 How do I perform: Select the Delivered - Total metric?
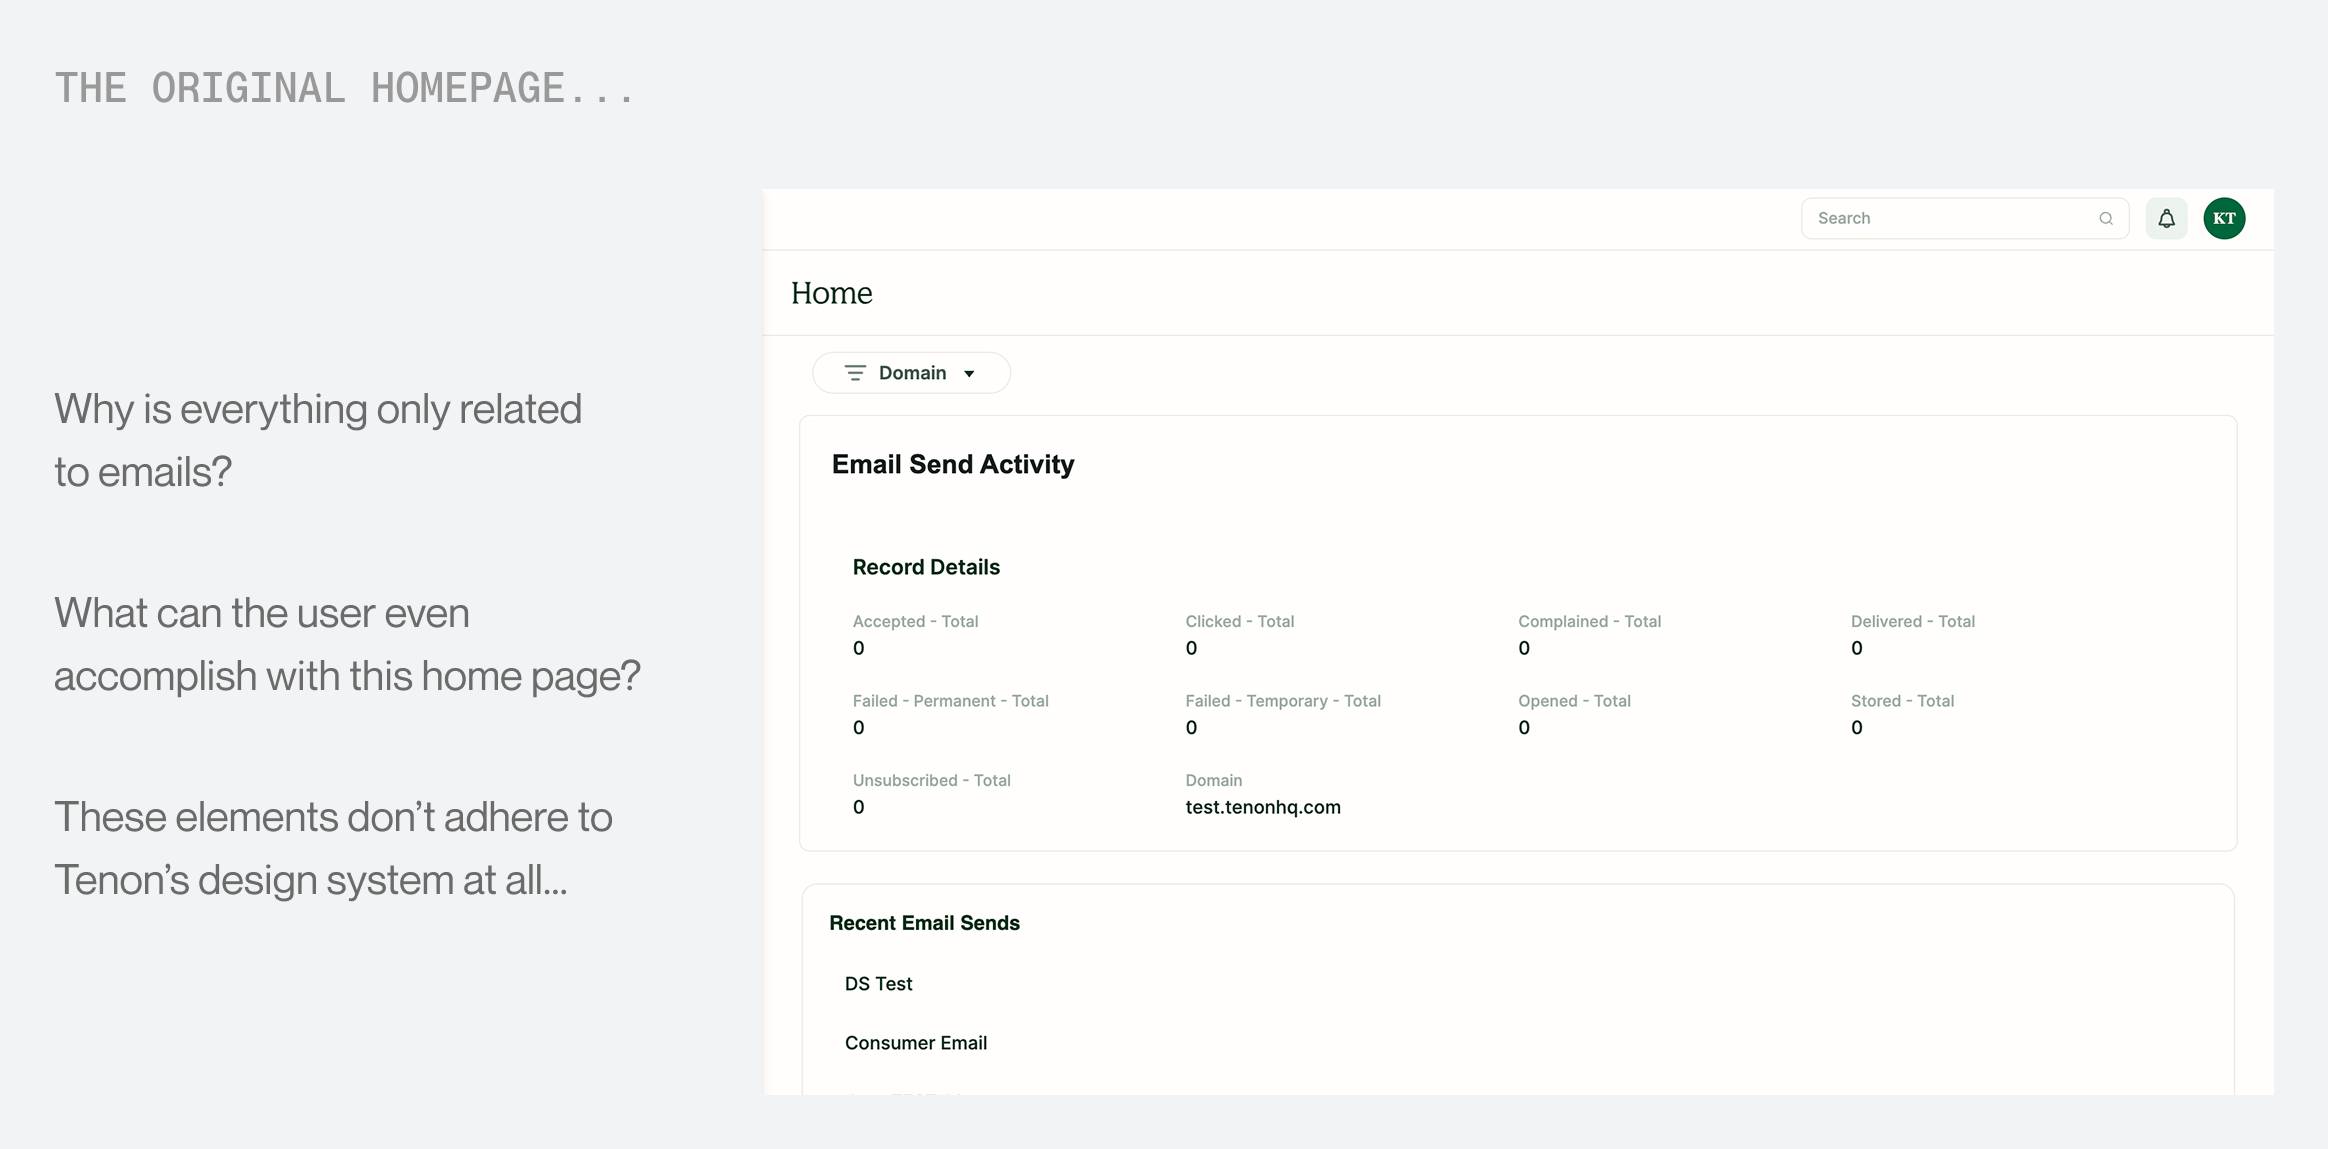point(1912,620)
